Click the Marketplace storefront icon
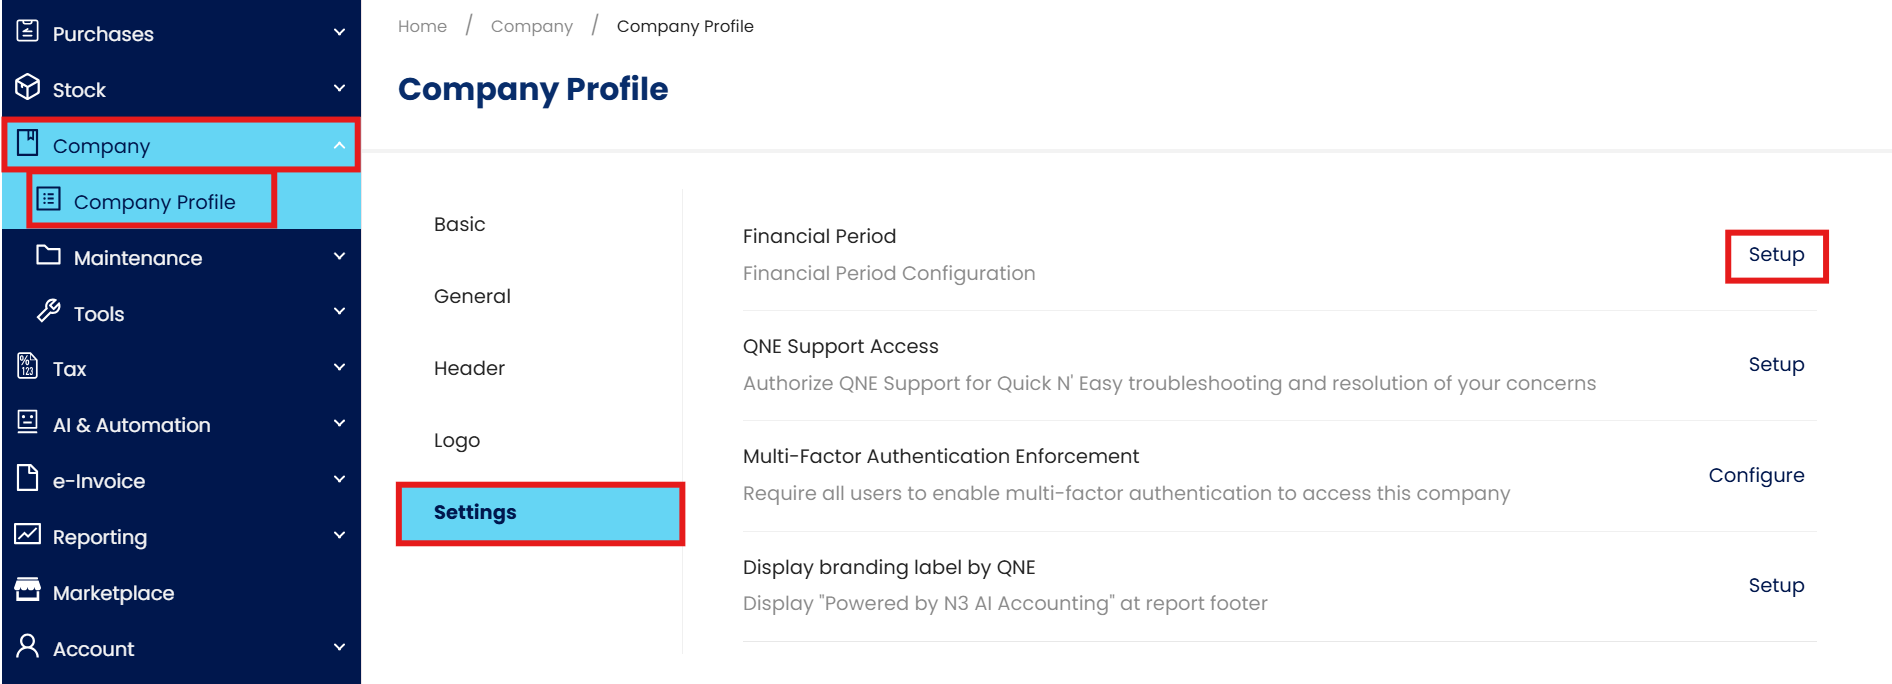Image resolution: width=1892 pixels, height=684 pixels. [28, 591]
